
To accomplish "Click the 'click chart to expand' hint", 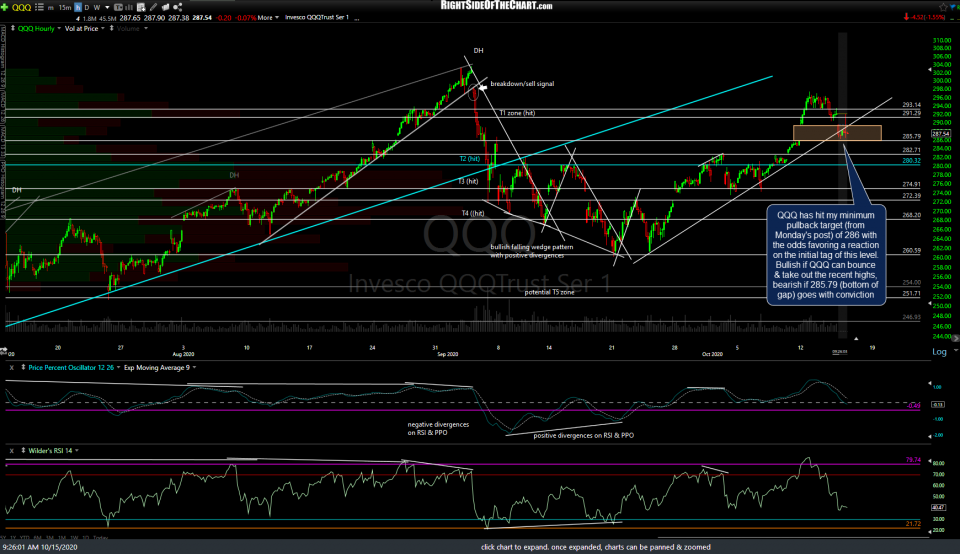I will 596,547.
